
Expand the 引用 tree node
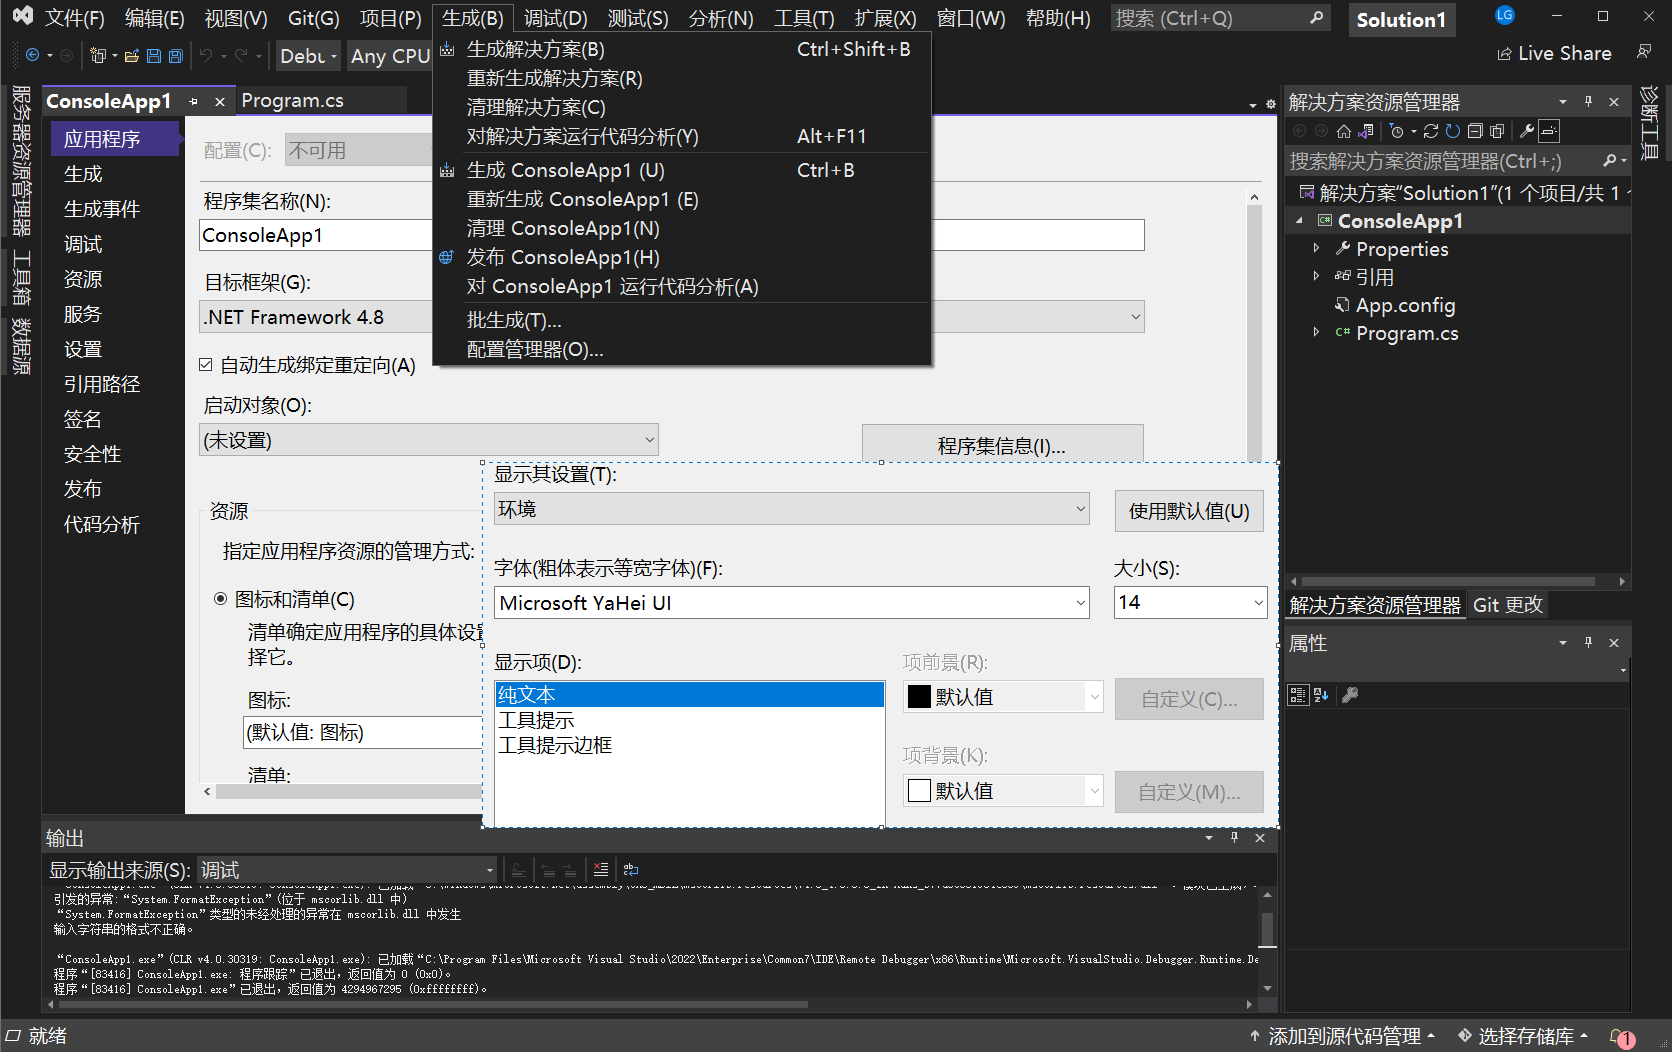click(1316, 277)
